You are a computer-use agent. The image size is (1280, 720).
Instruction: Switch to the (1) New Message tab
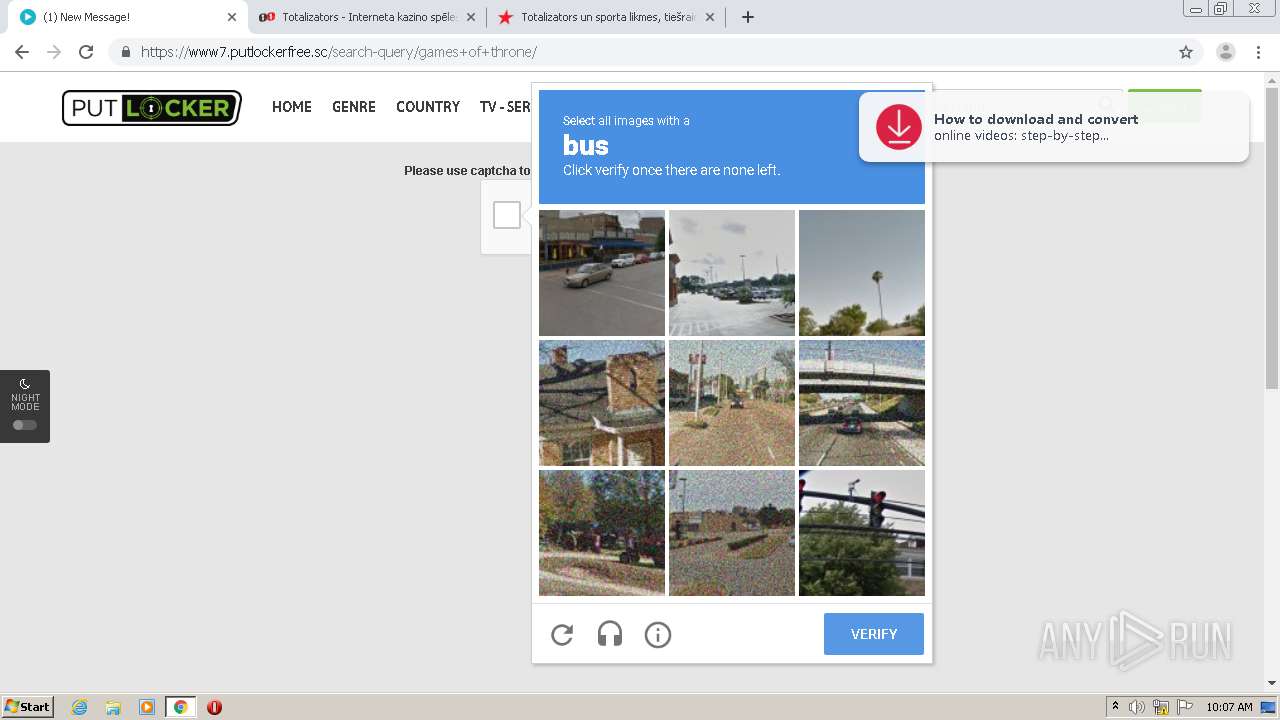126,17
